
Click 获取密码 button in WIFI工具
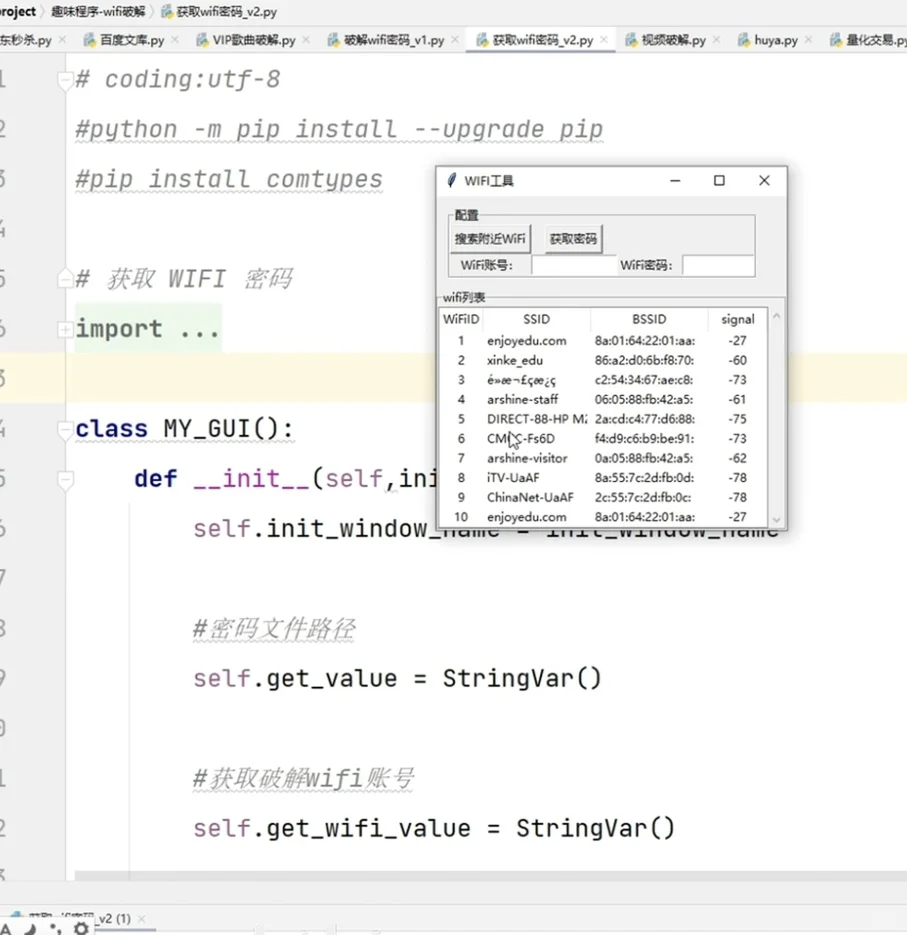[x=573, y=239]
